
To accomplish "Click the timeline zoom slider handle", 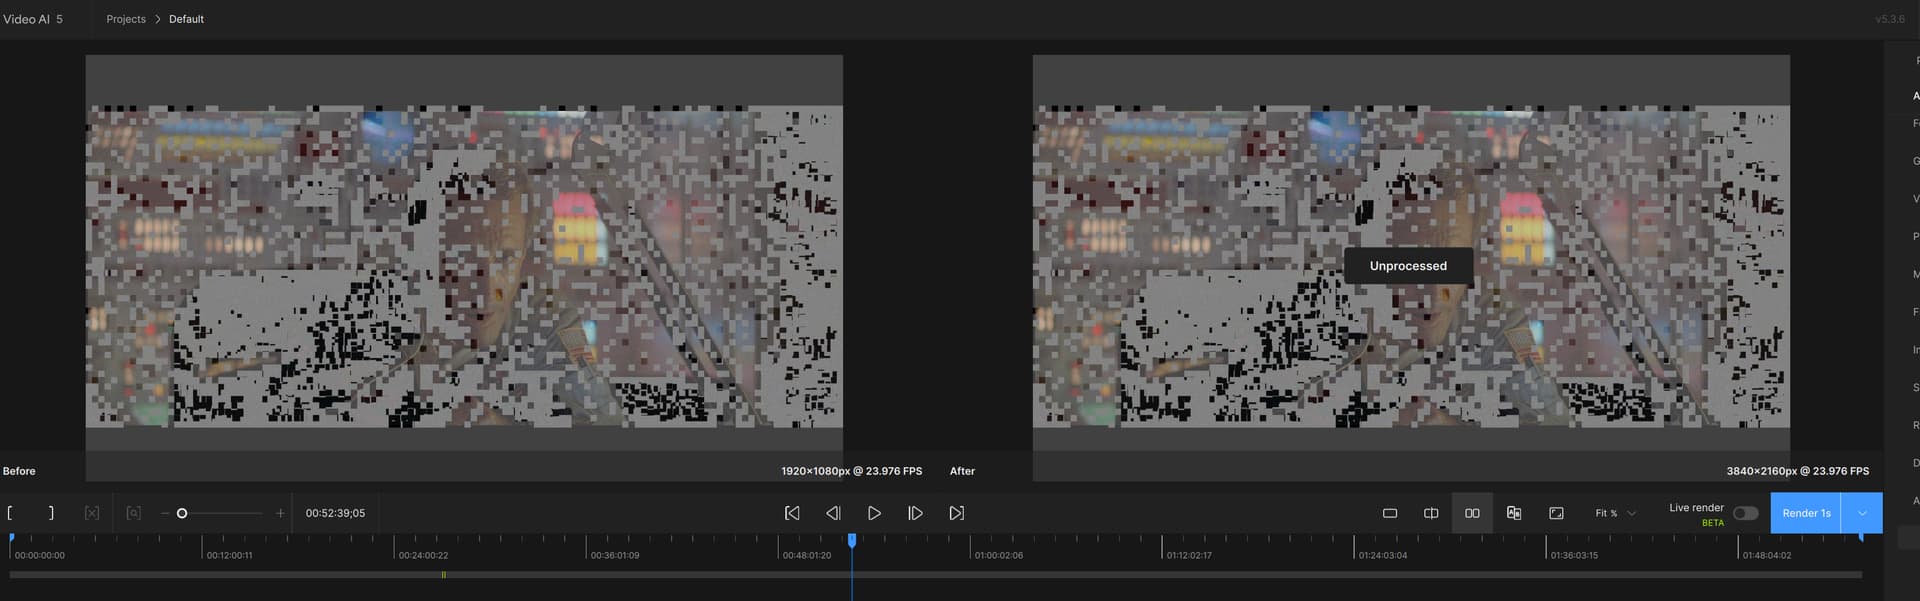I will [x=182, y=513].
